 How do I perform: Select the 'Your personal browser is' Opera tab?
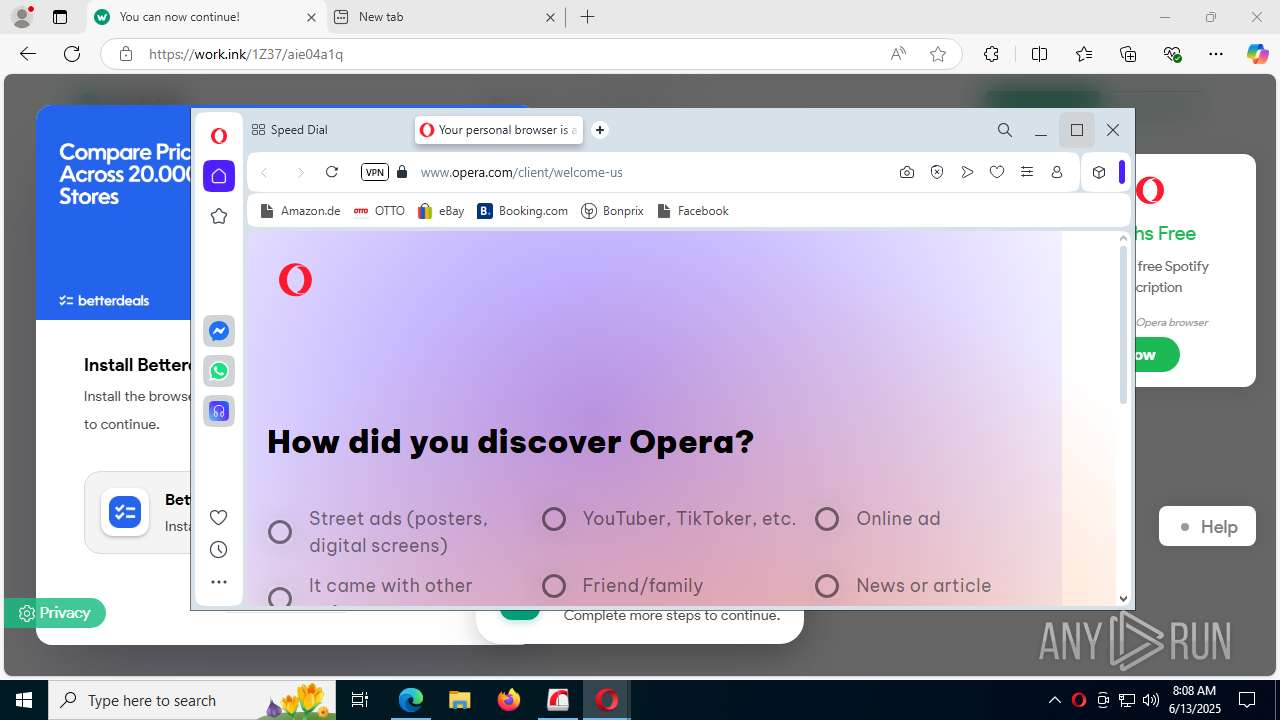(498, 130)
